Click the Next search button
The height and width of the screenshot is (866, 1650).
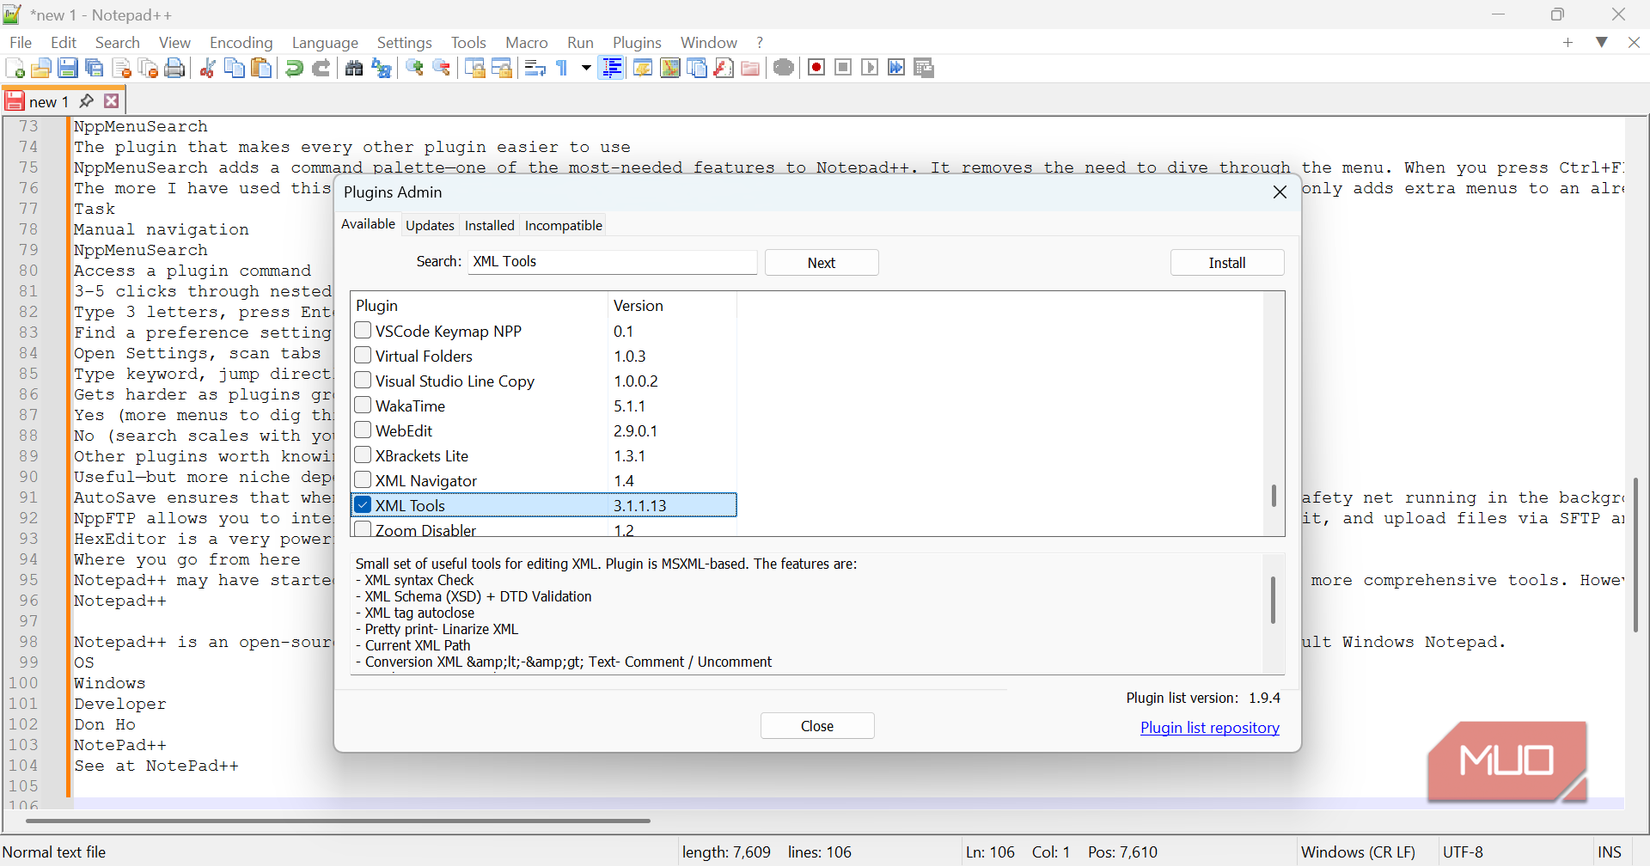point(821,262)
